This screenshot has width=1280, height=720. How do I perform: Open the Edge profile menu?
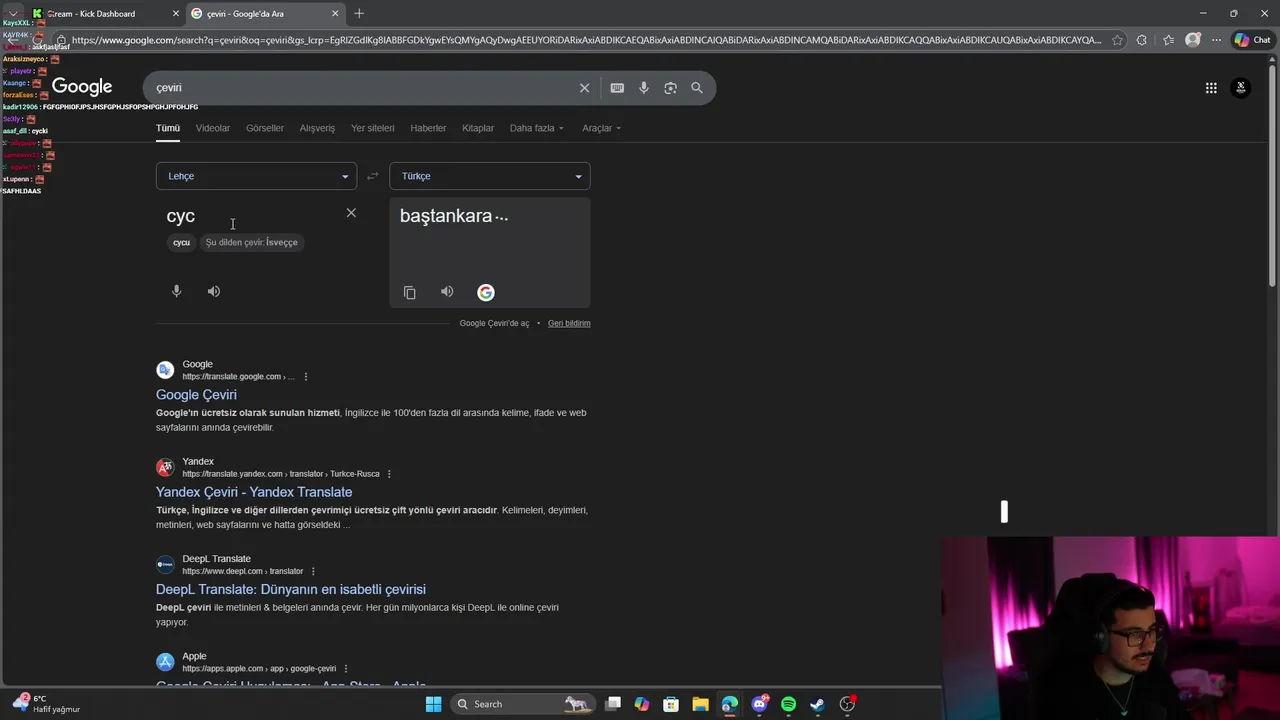click(1193, 40)
